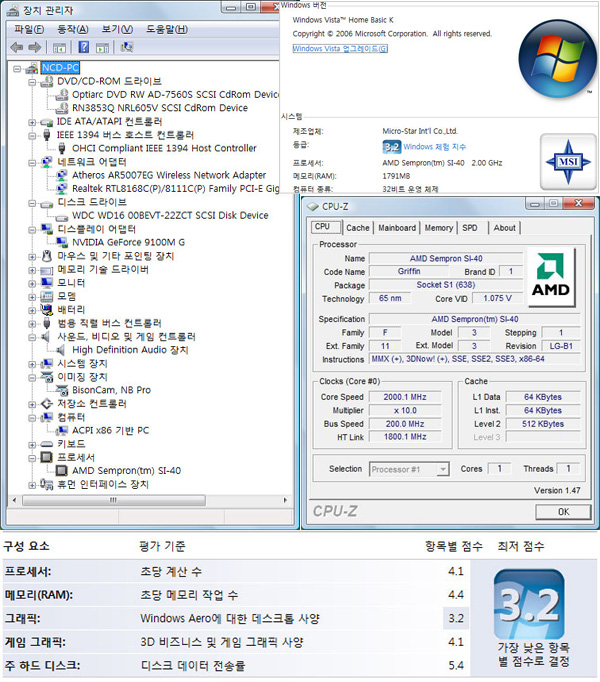Viewport: 600px width, 682px height.
Task: Select High Definition Audio 장치
Action: (130, 350)
